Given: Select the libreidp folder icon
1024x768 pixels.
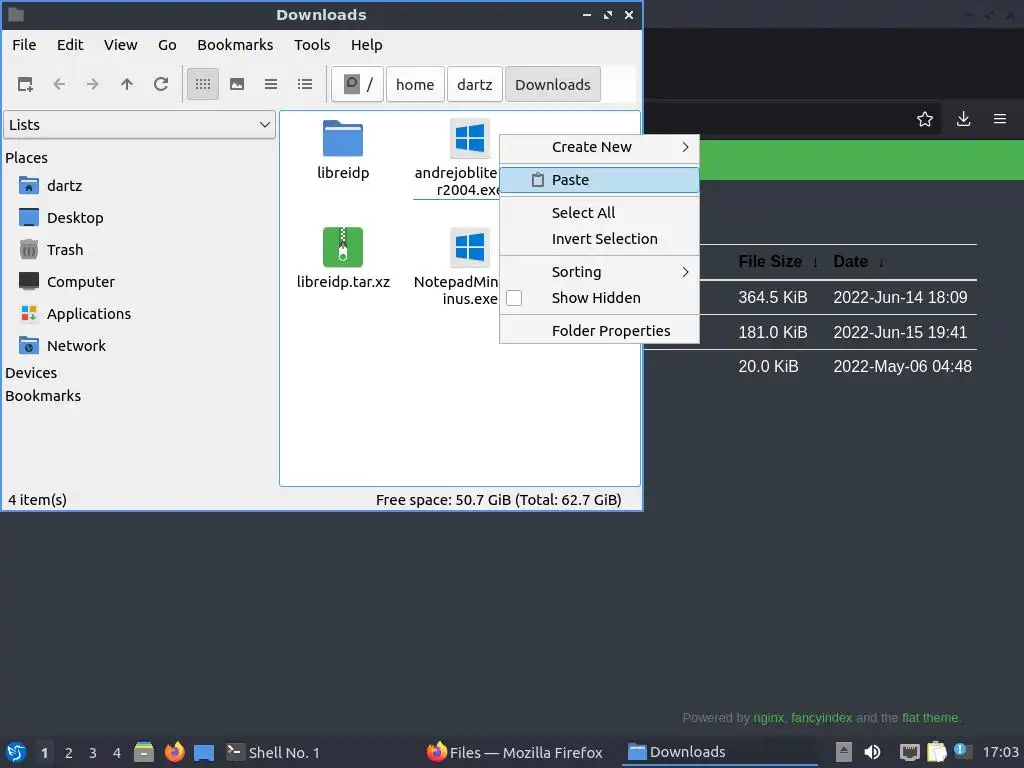Looking at the screenshot, I should click(343, 138).
